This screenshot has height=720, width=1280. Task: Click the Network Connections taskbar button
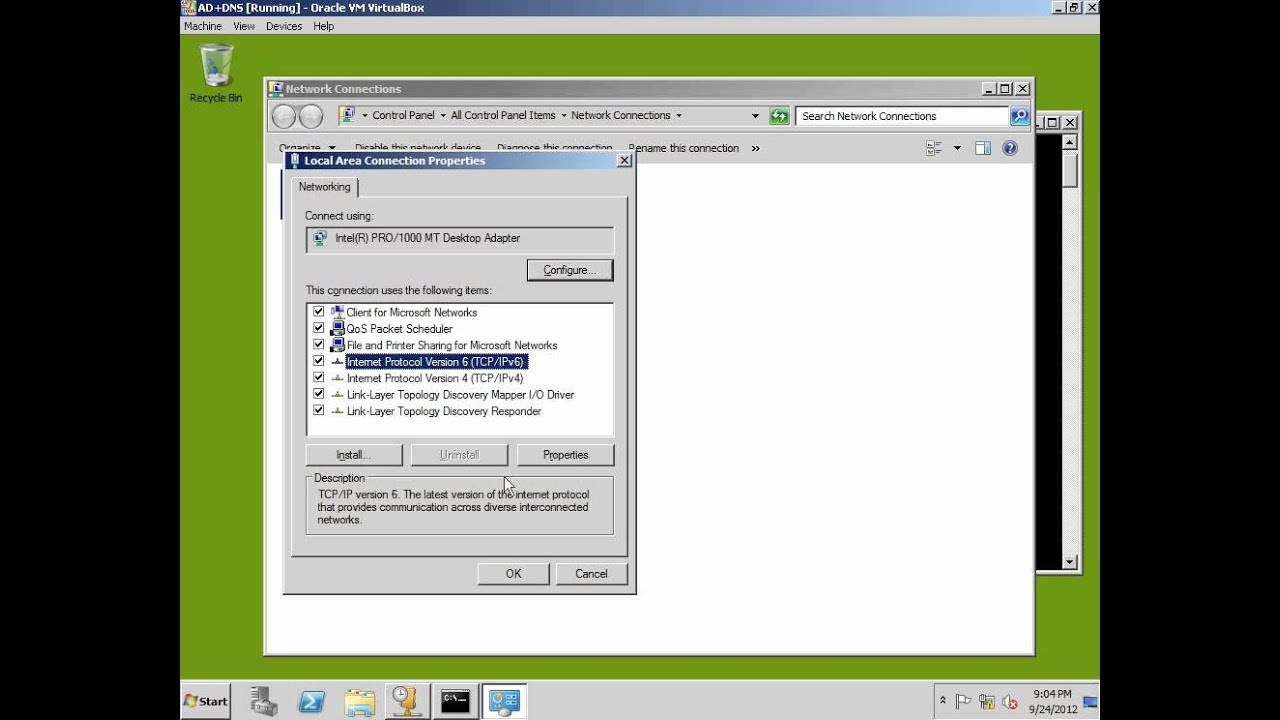click(503, 701)
